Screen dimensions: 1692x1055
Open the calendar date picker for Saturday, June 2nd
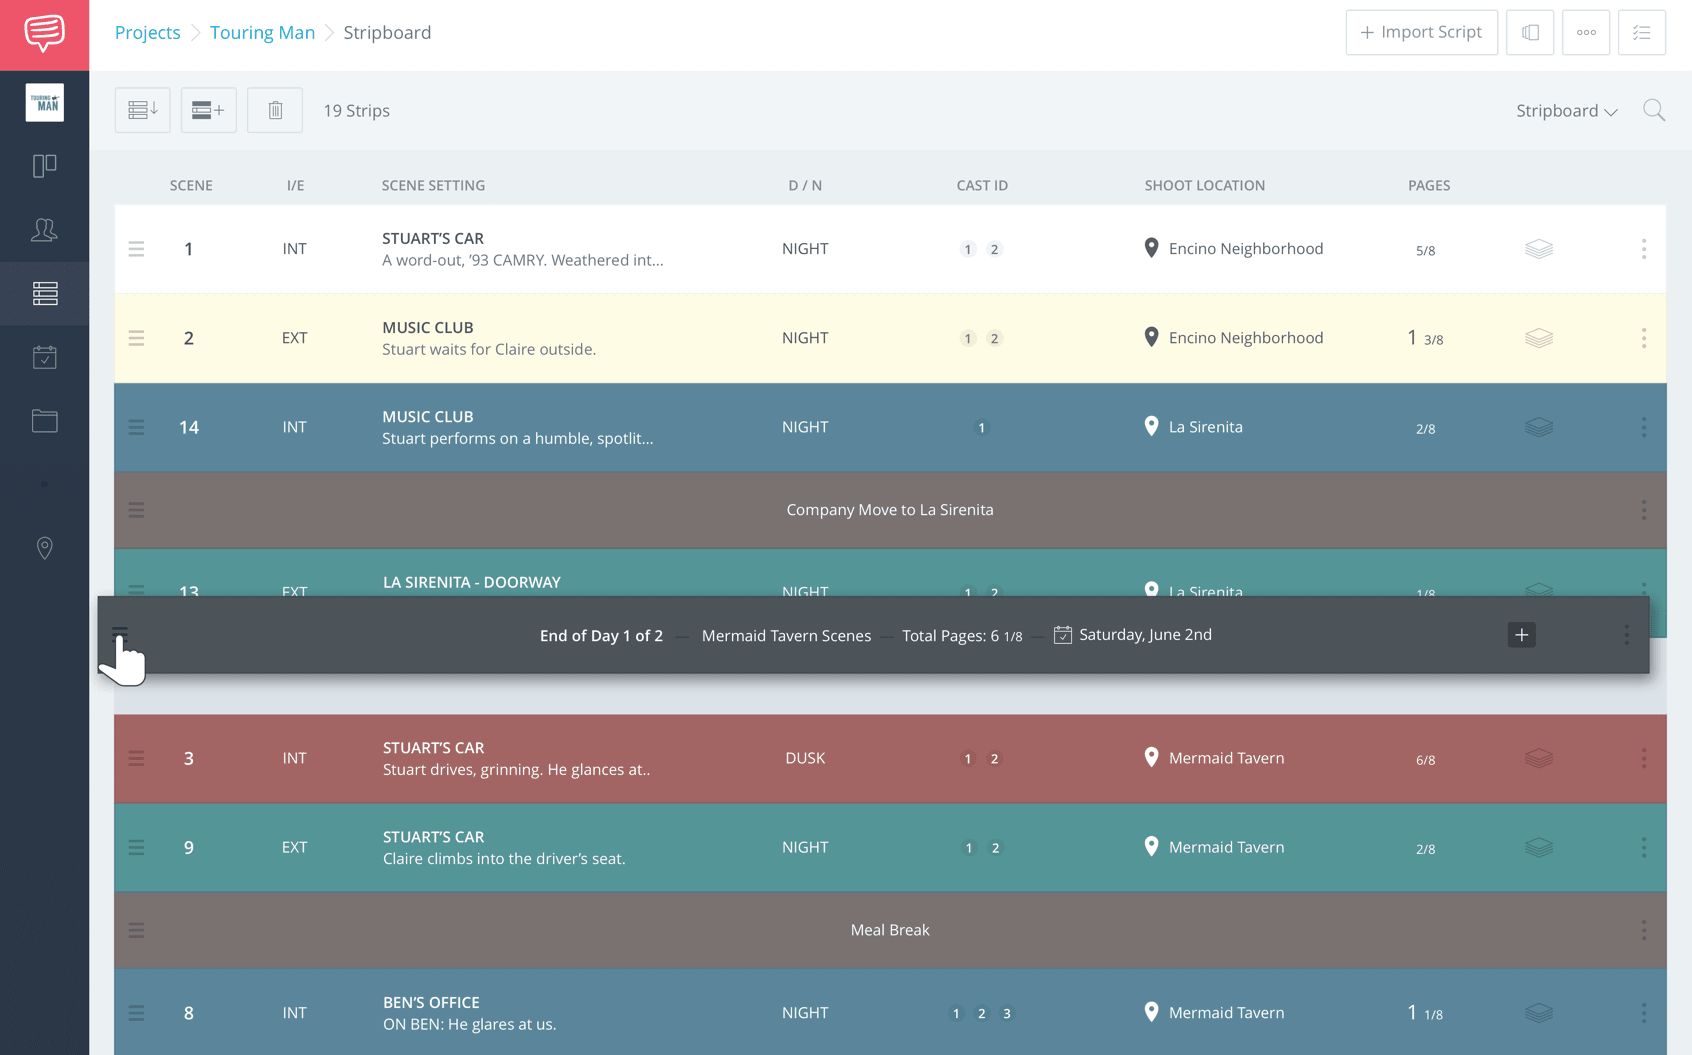[x=1062, y=634]
